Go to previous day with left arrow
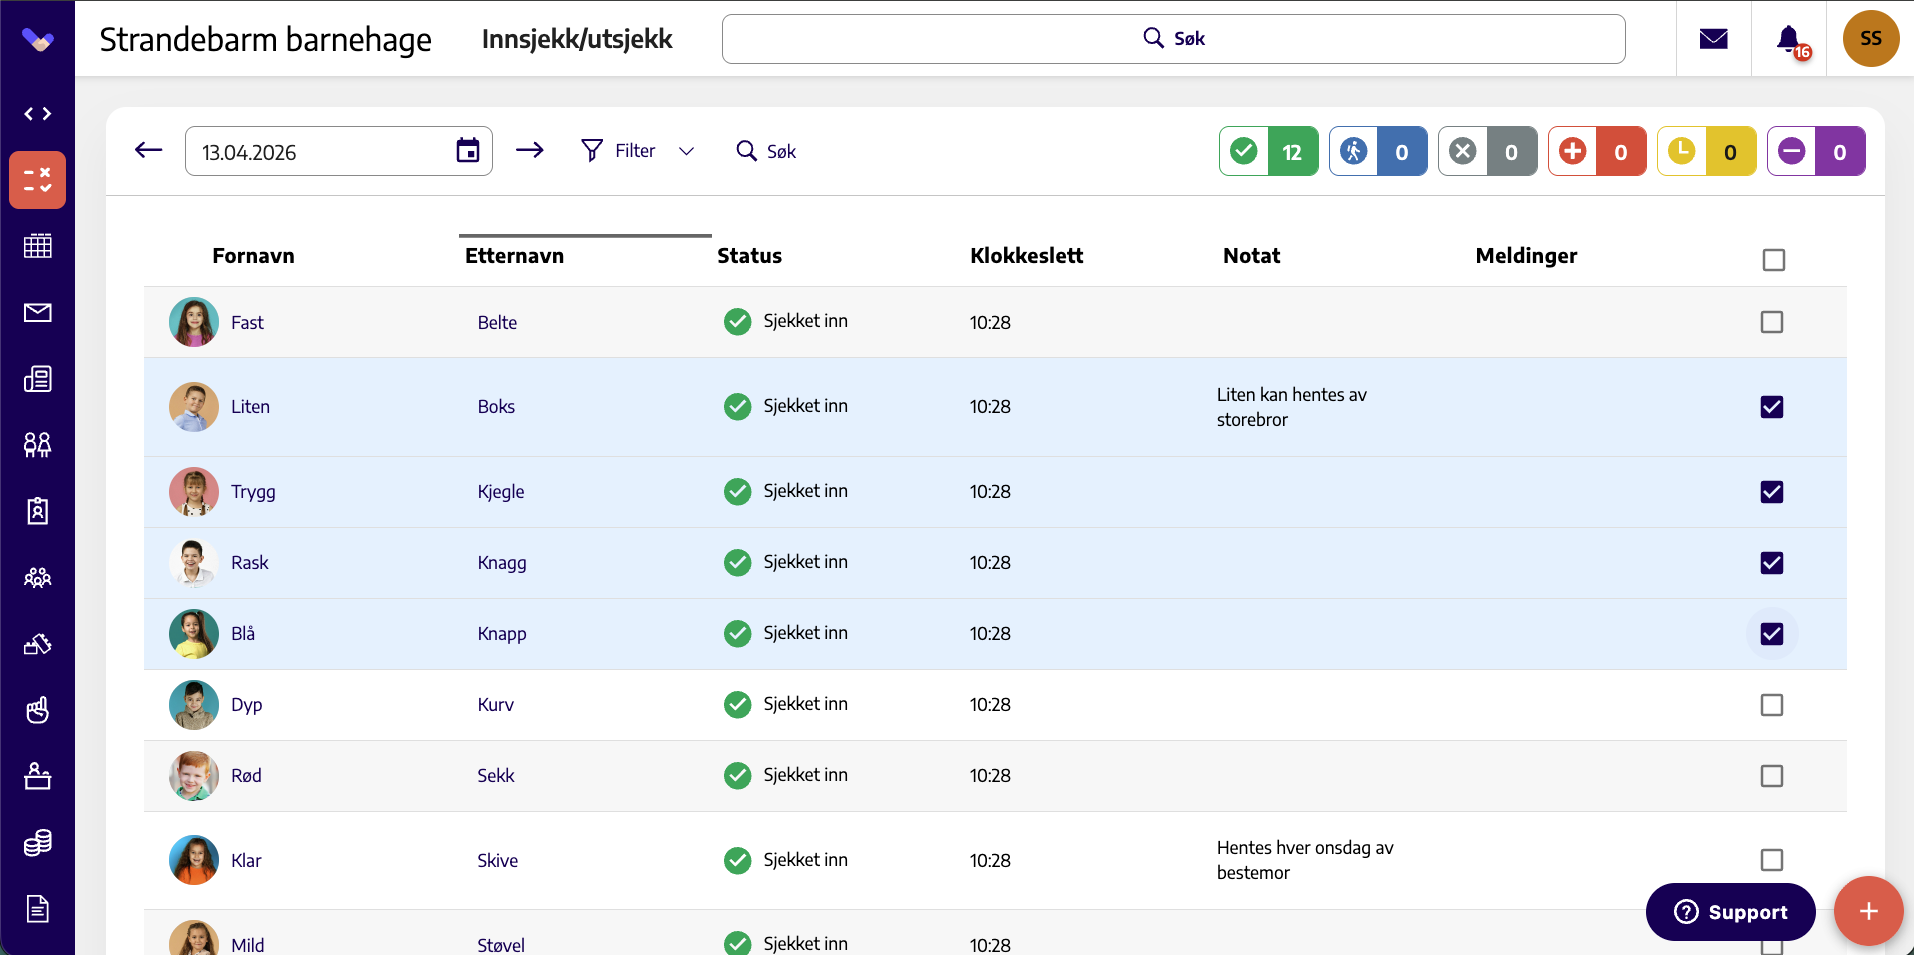Image resolution: width=1914 pixels, height=955 pixels. 148,150
